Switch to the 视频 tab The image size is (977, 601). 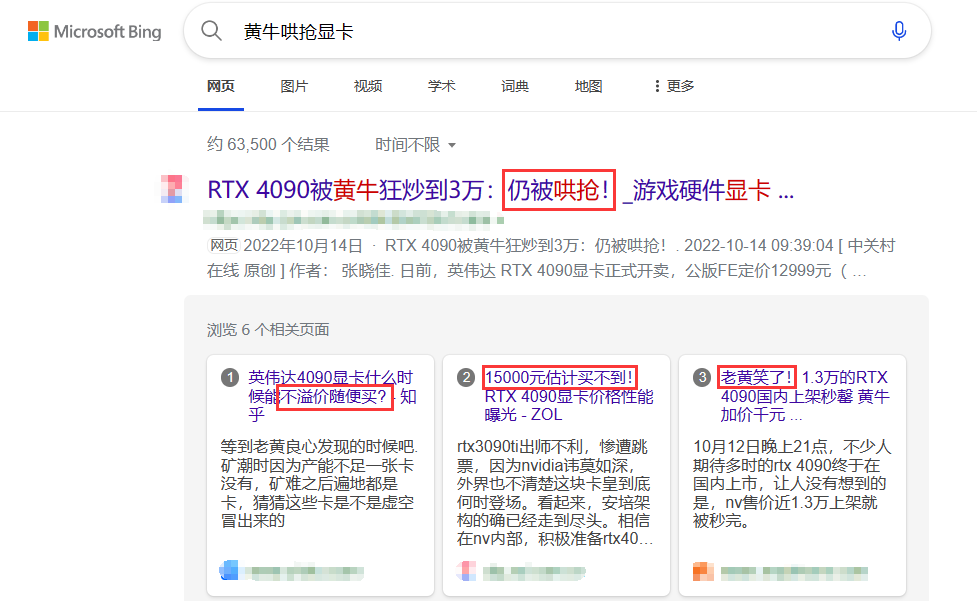[368, 86]
